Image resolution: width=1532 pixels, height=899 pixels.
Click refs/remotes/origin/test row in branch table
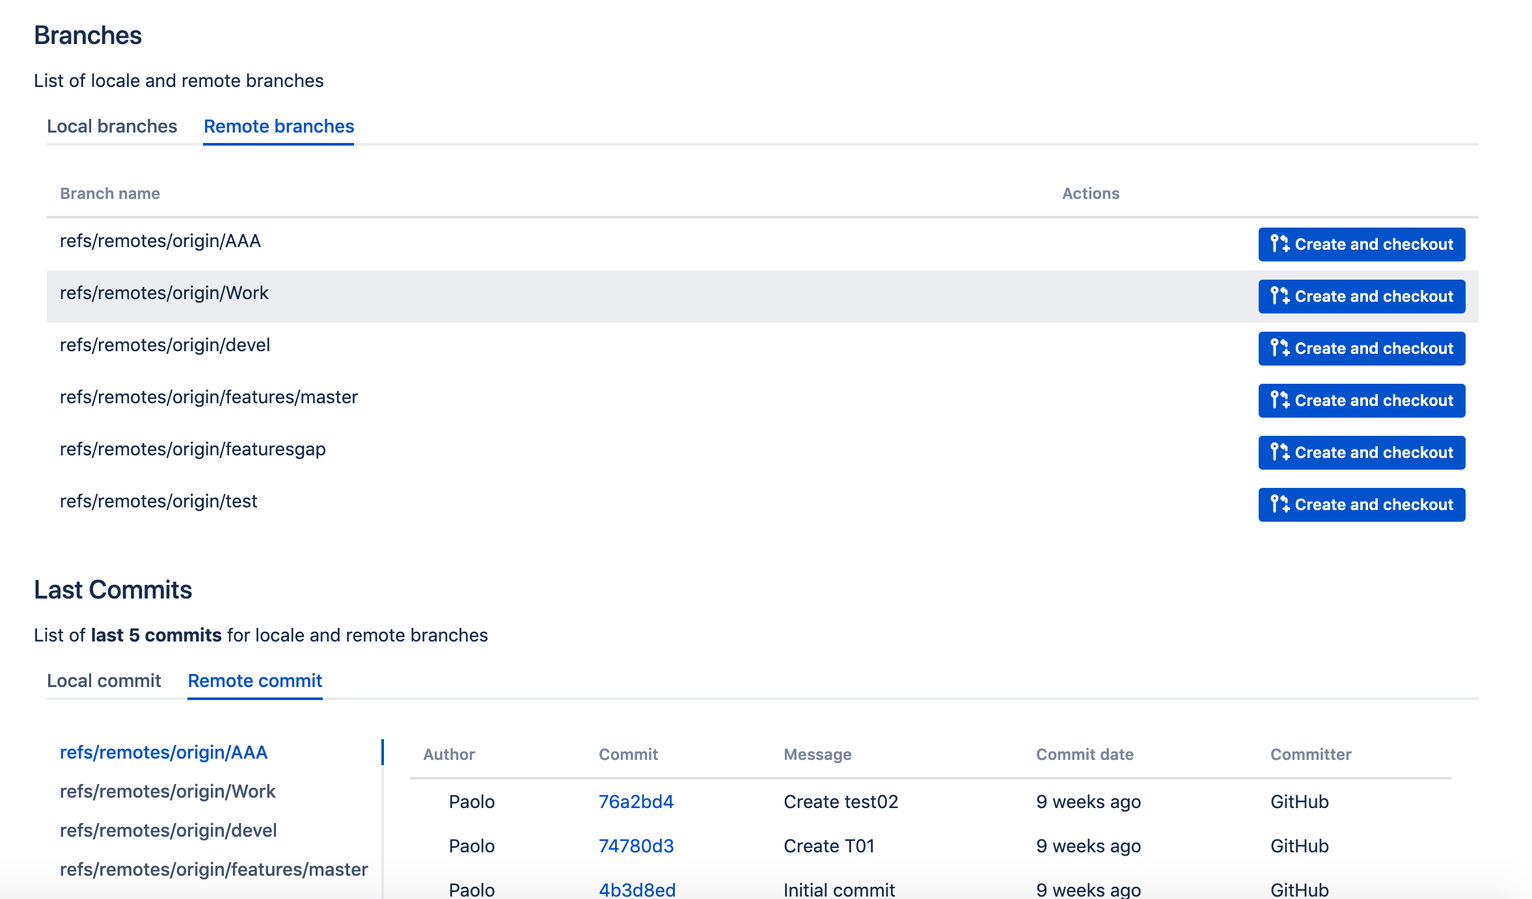762,504
